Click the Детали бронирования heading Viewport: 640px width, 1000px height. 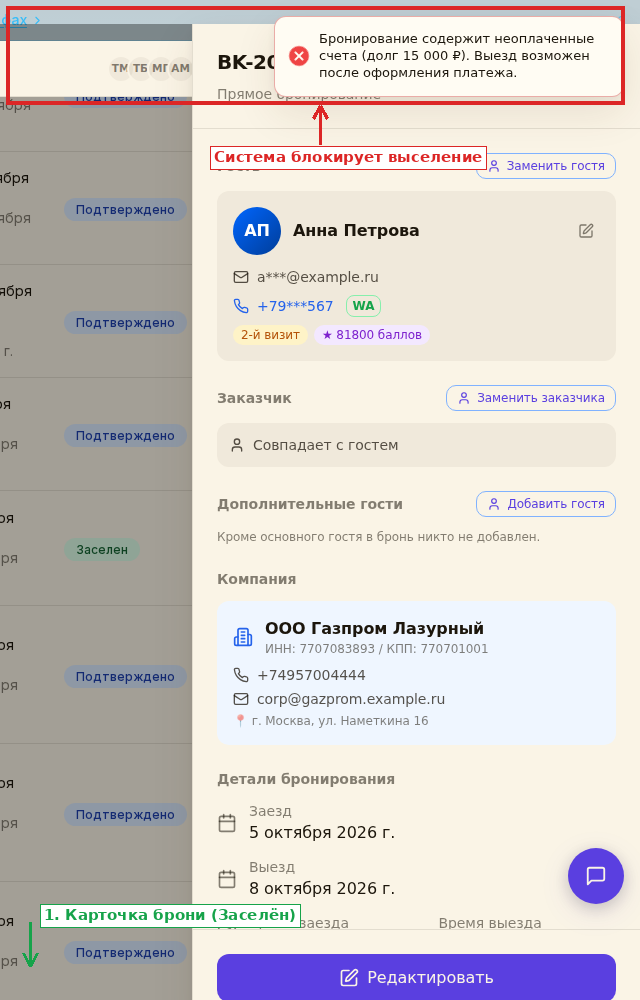(306, 779)
